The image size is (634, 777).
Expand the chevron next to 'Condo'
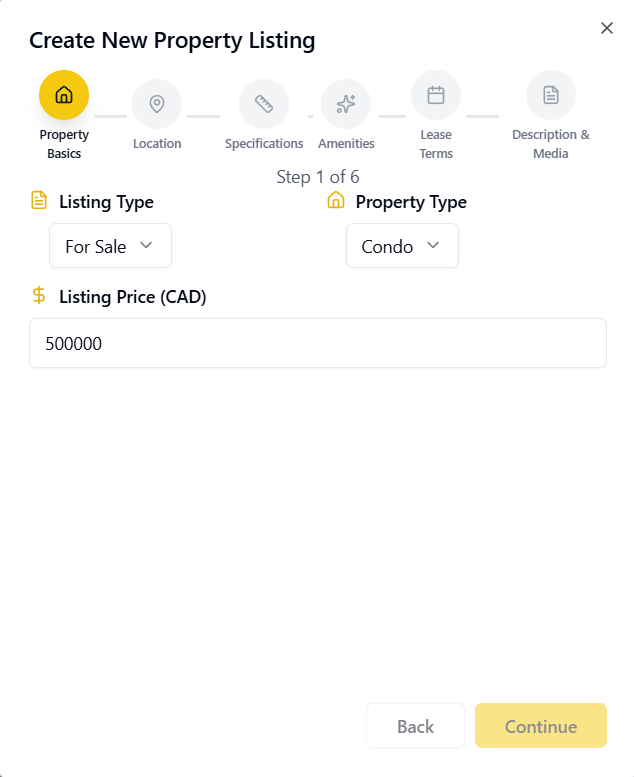433,246
